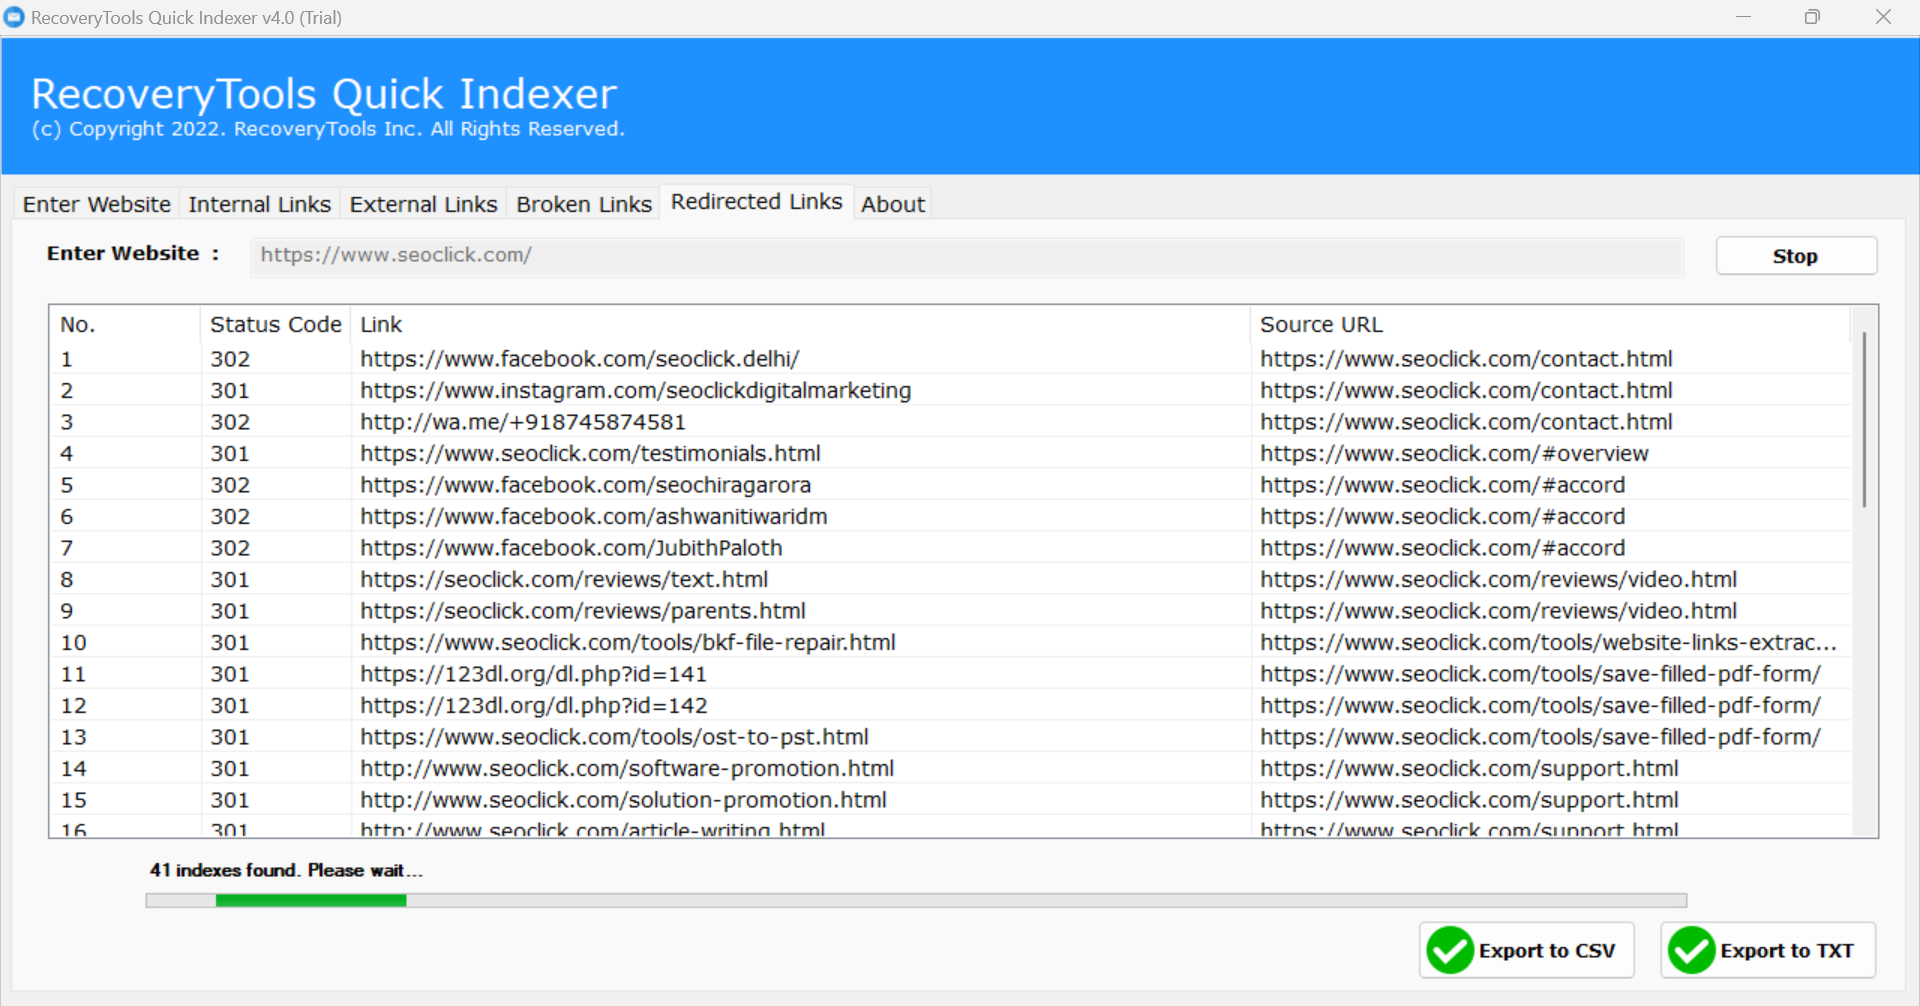The width and height of the screenshot is (1920, 1006).
Task: Select the facebook.com/seochiragarora link
Action: 585,485
